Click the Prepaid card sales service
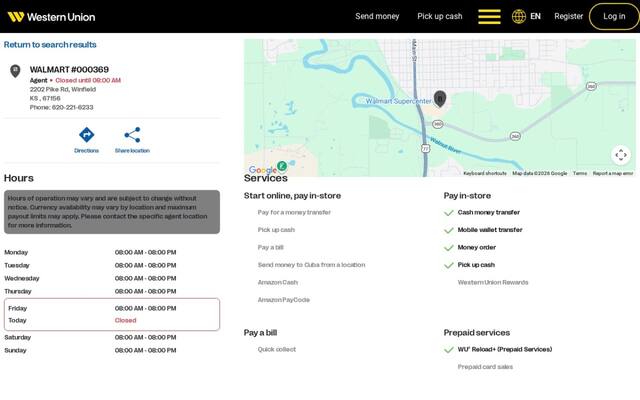640x400 pixels. (x=485, y=367)
